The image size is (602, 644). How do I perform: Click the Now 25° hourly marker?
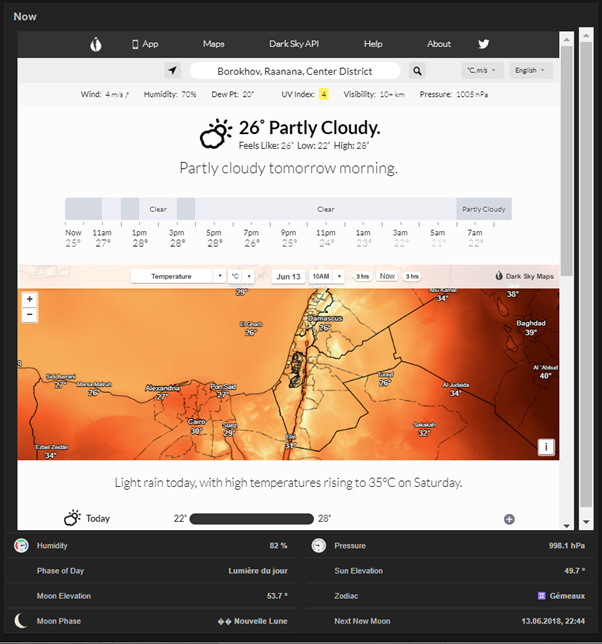(73, 238)
